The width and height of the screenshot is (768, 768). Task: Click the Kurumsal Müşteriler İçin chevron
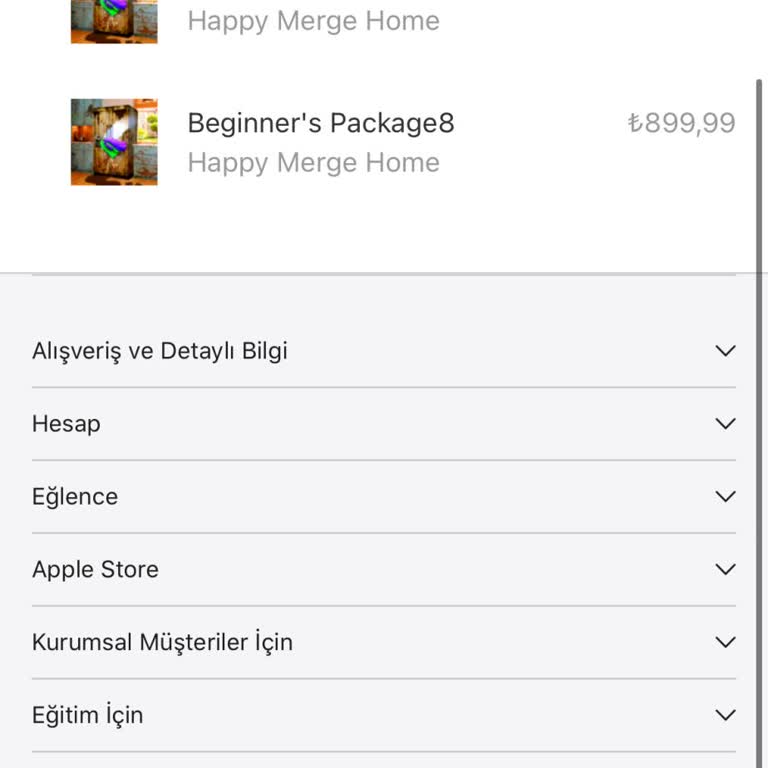click(x=726, y=643)
